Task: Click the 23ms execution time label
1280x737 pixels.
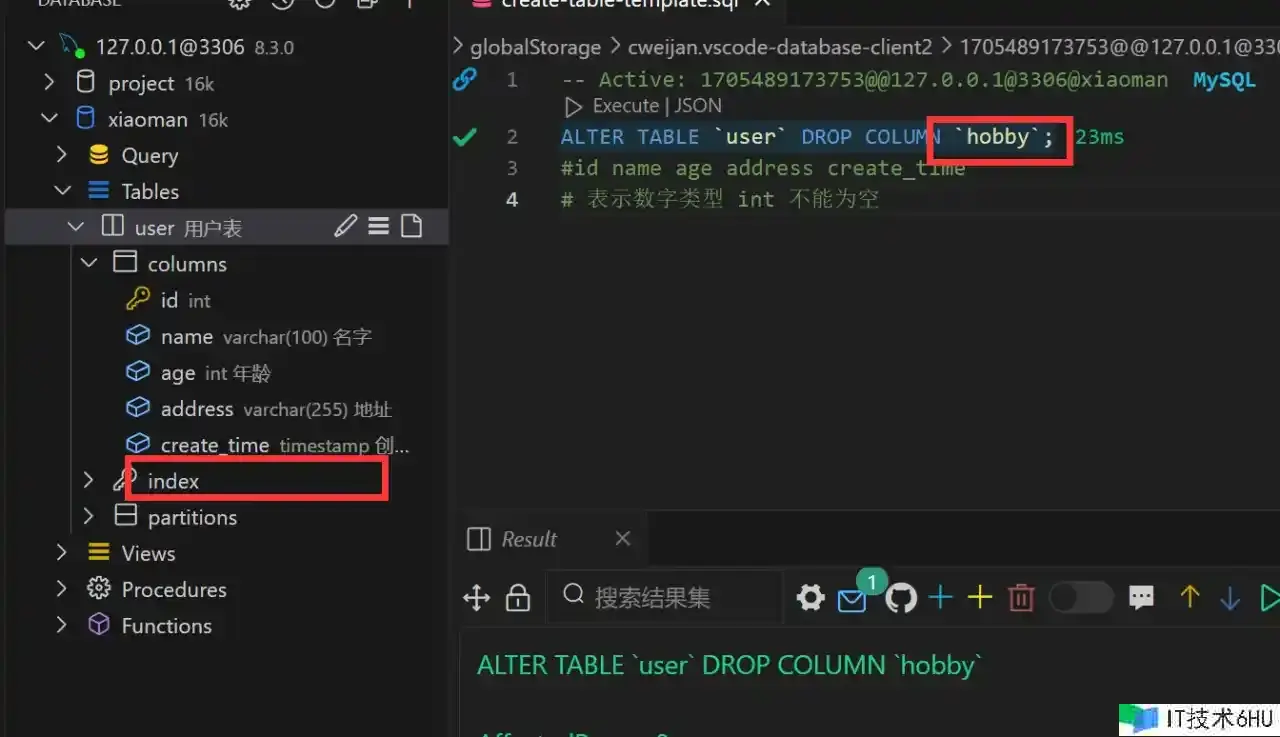Action: tap(1100, 137)
